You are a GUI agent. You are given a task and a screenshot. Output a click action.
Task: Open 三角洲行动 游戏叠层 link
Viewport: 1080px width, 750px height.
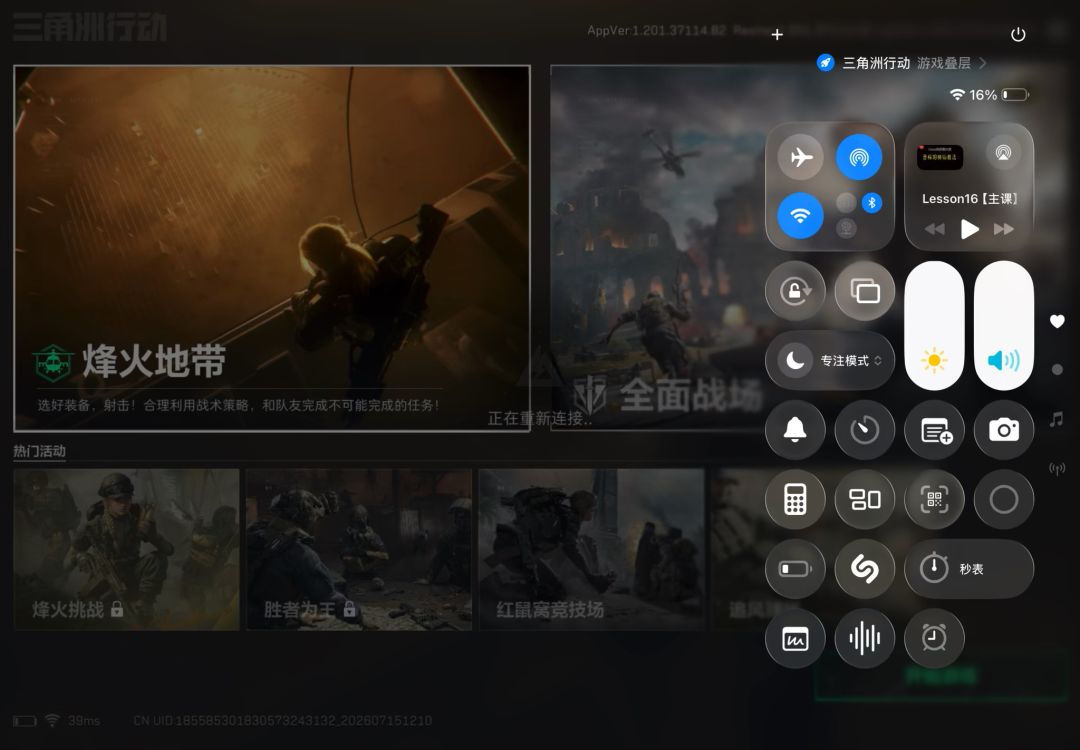(x=902, y=63)
